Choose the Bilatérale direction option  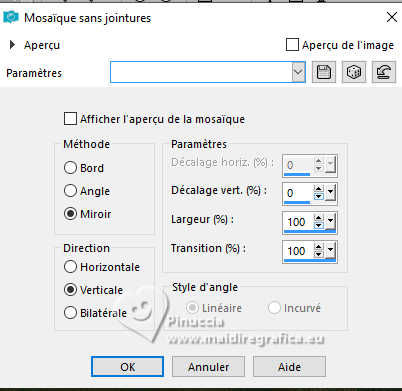[x=70, y=313]
